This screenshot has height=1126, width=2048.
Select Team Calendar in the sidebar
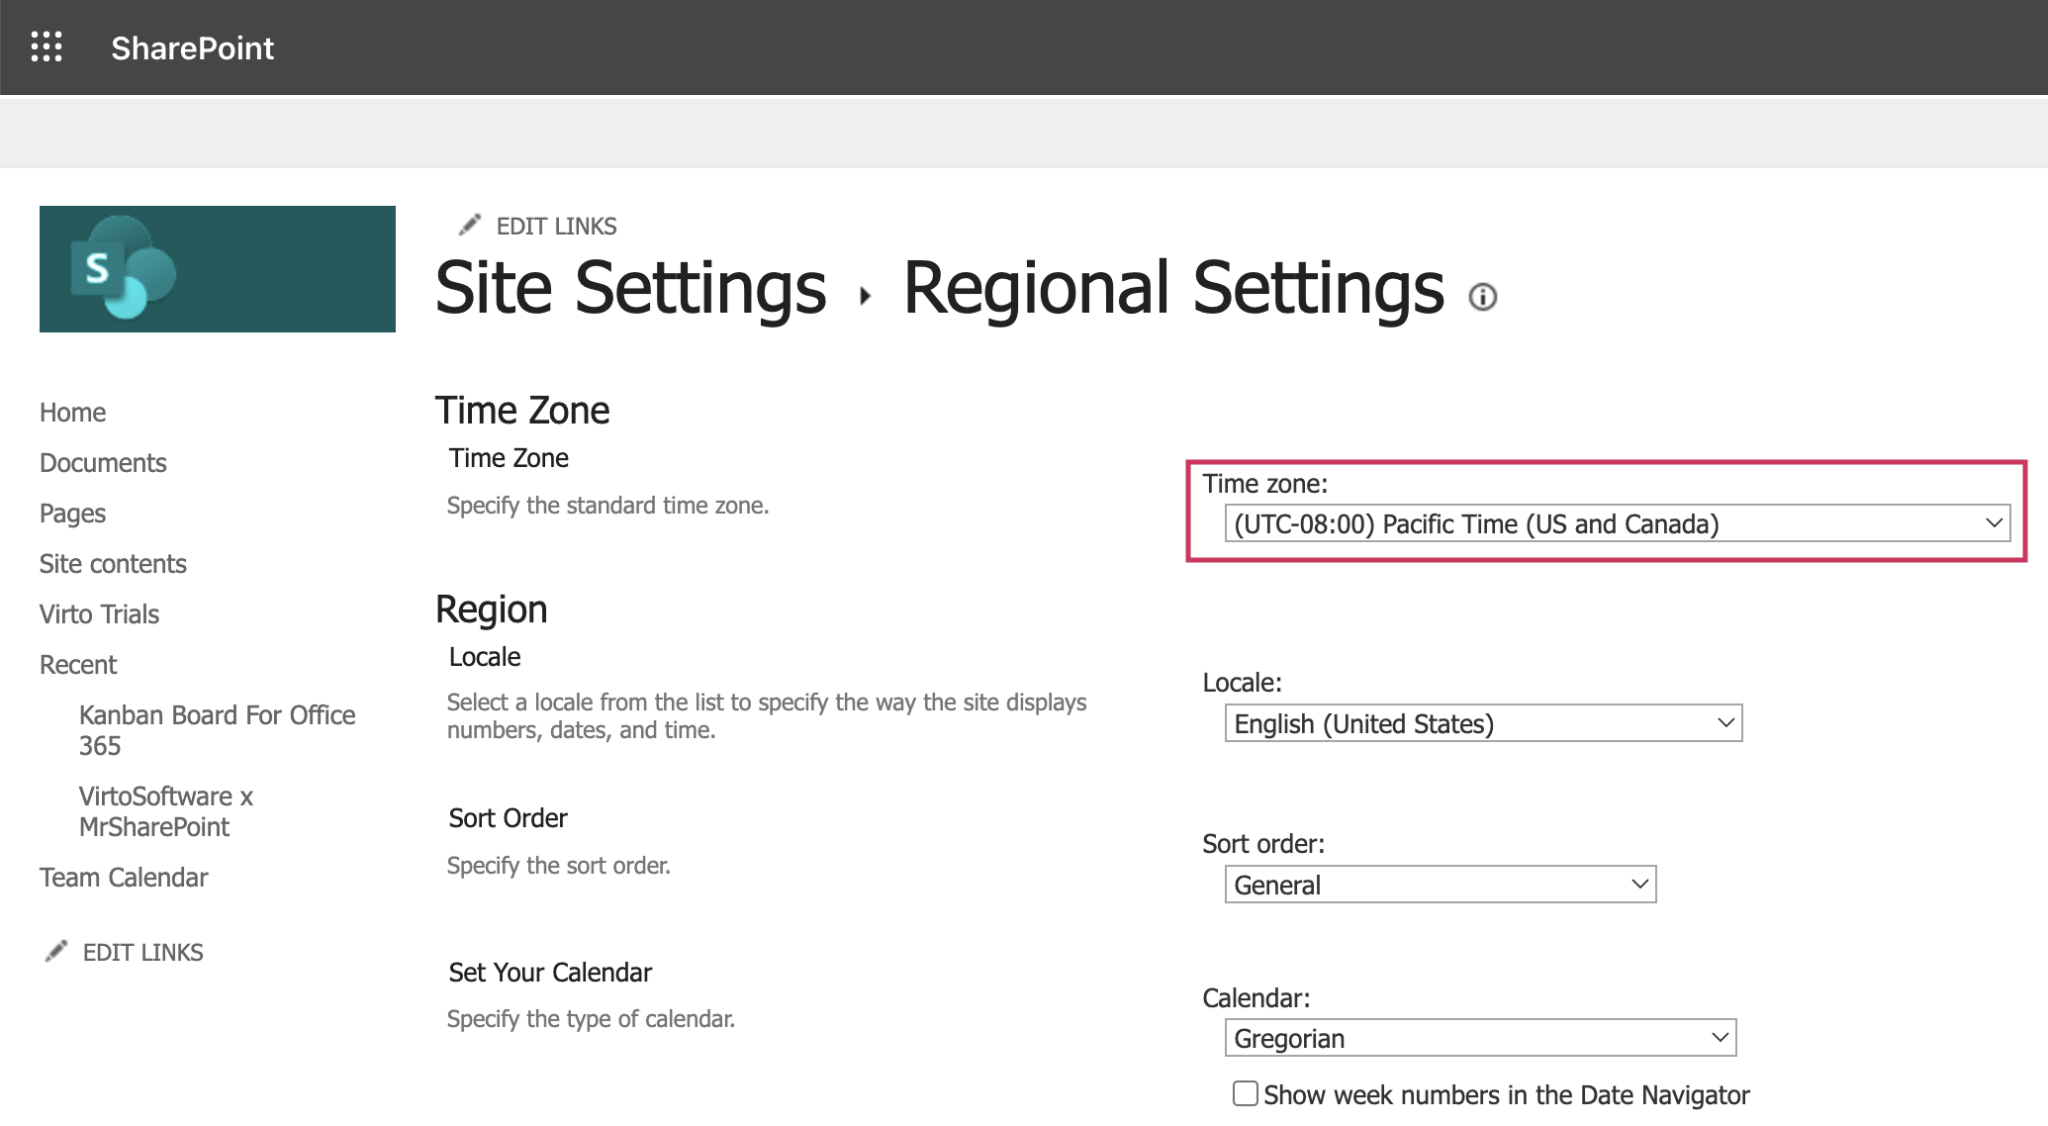(123, 877)
